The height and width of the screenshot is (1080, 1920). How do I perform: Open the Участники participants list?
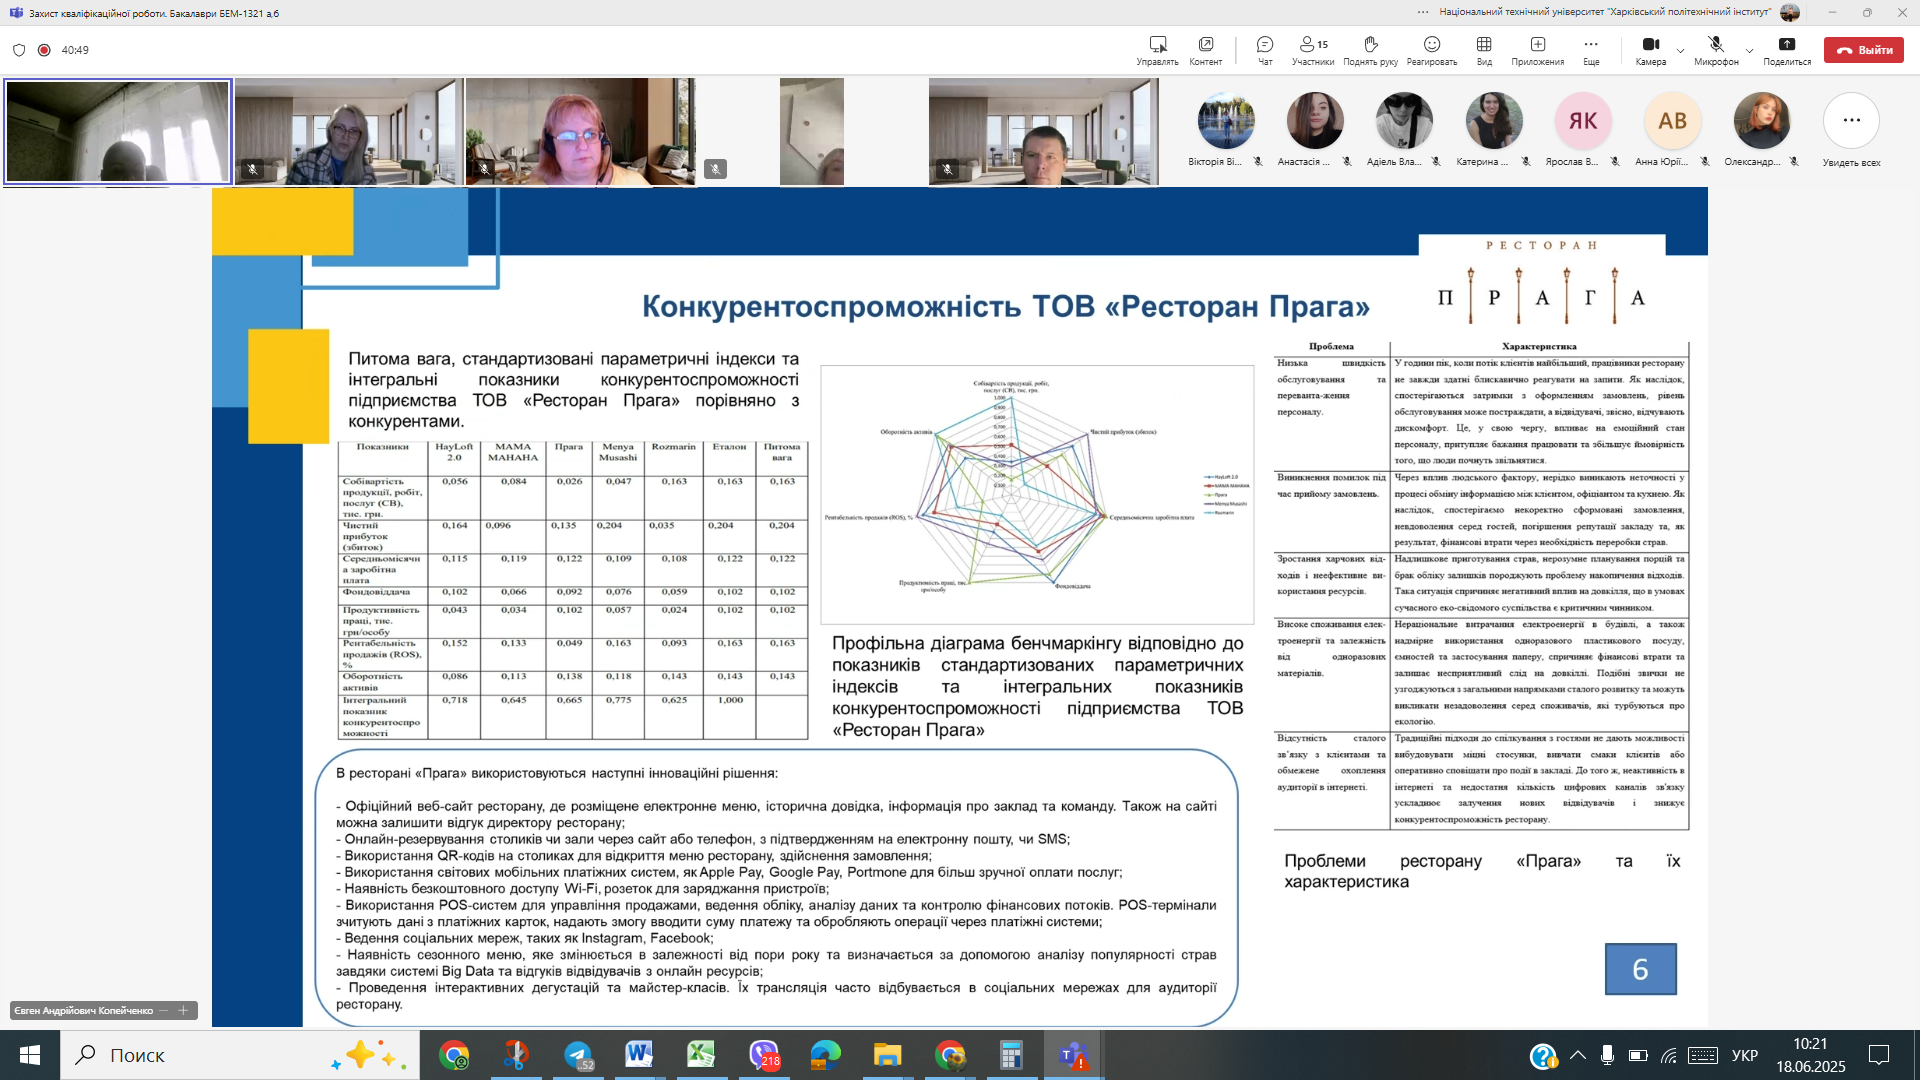pos(1312,49)
